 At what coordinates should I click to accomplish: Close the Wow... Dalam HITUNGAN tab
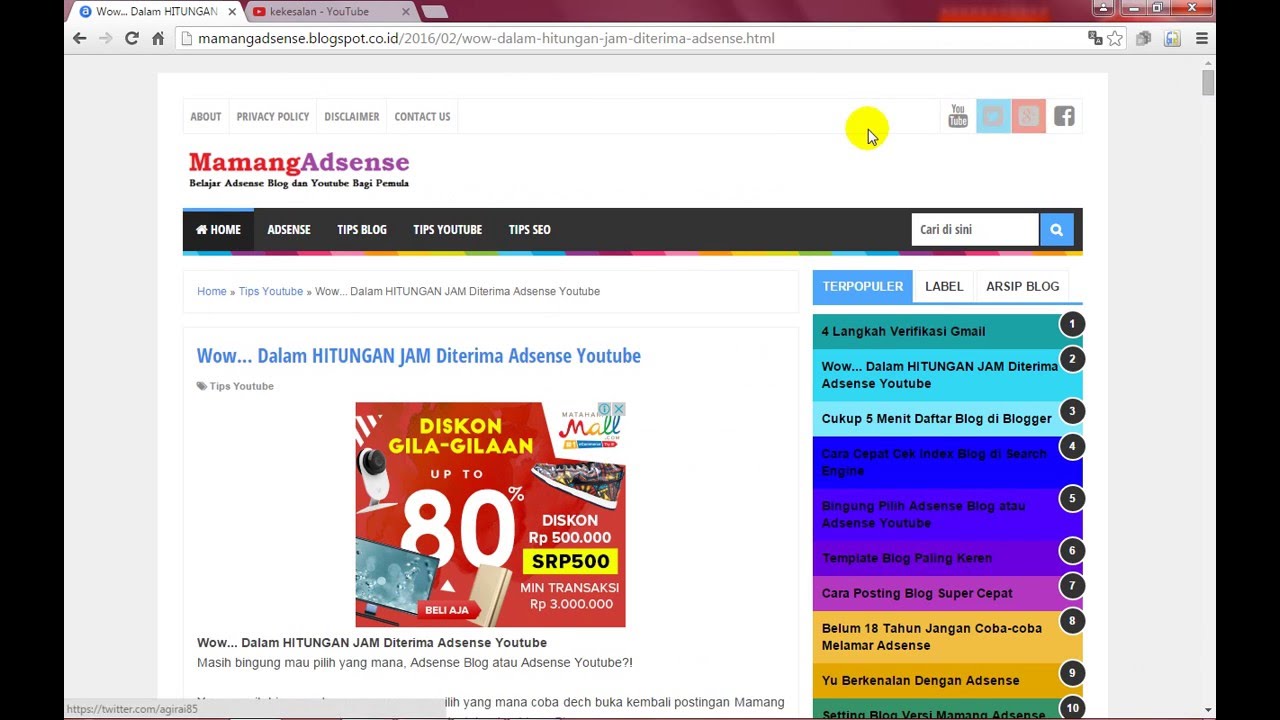pos(232,12)
